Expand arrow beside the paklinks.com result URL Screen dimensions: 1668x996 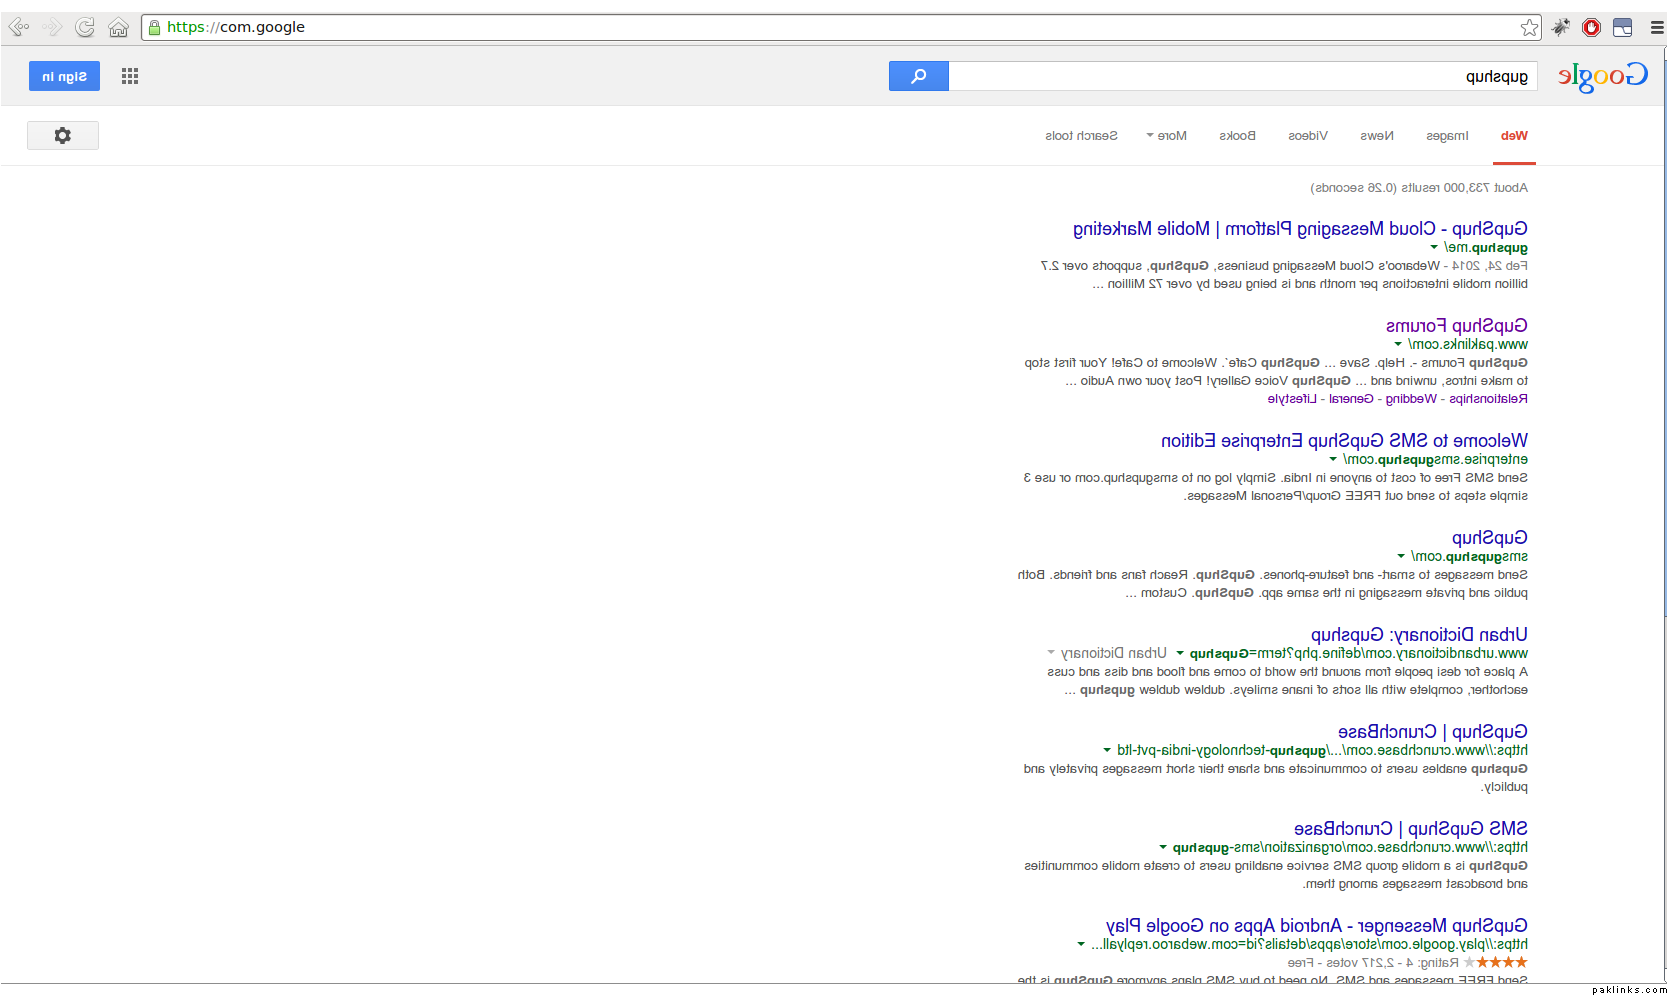1398,344
